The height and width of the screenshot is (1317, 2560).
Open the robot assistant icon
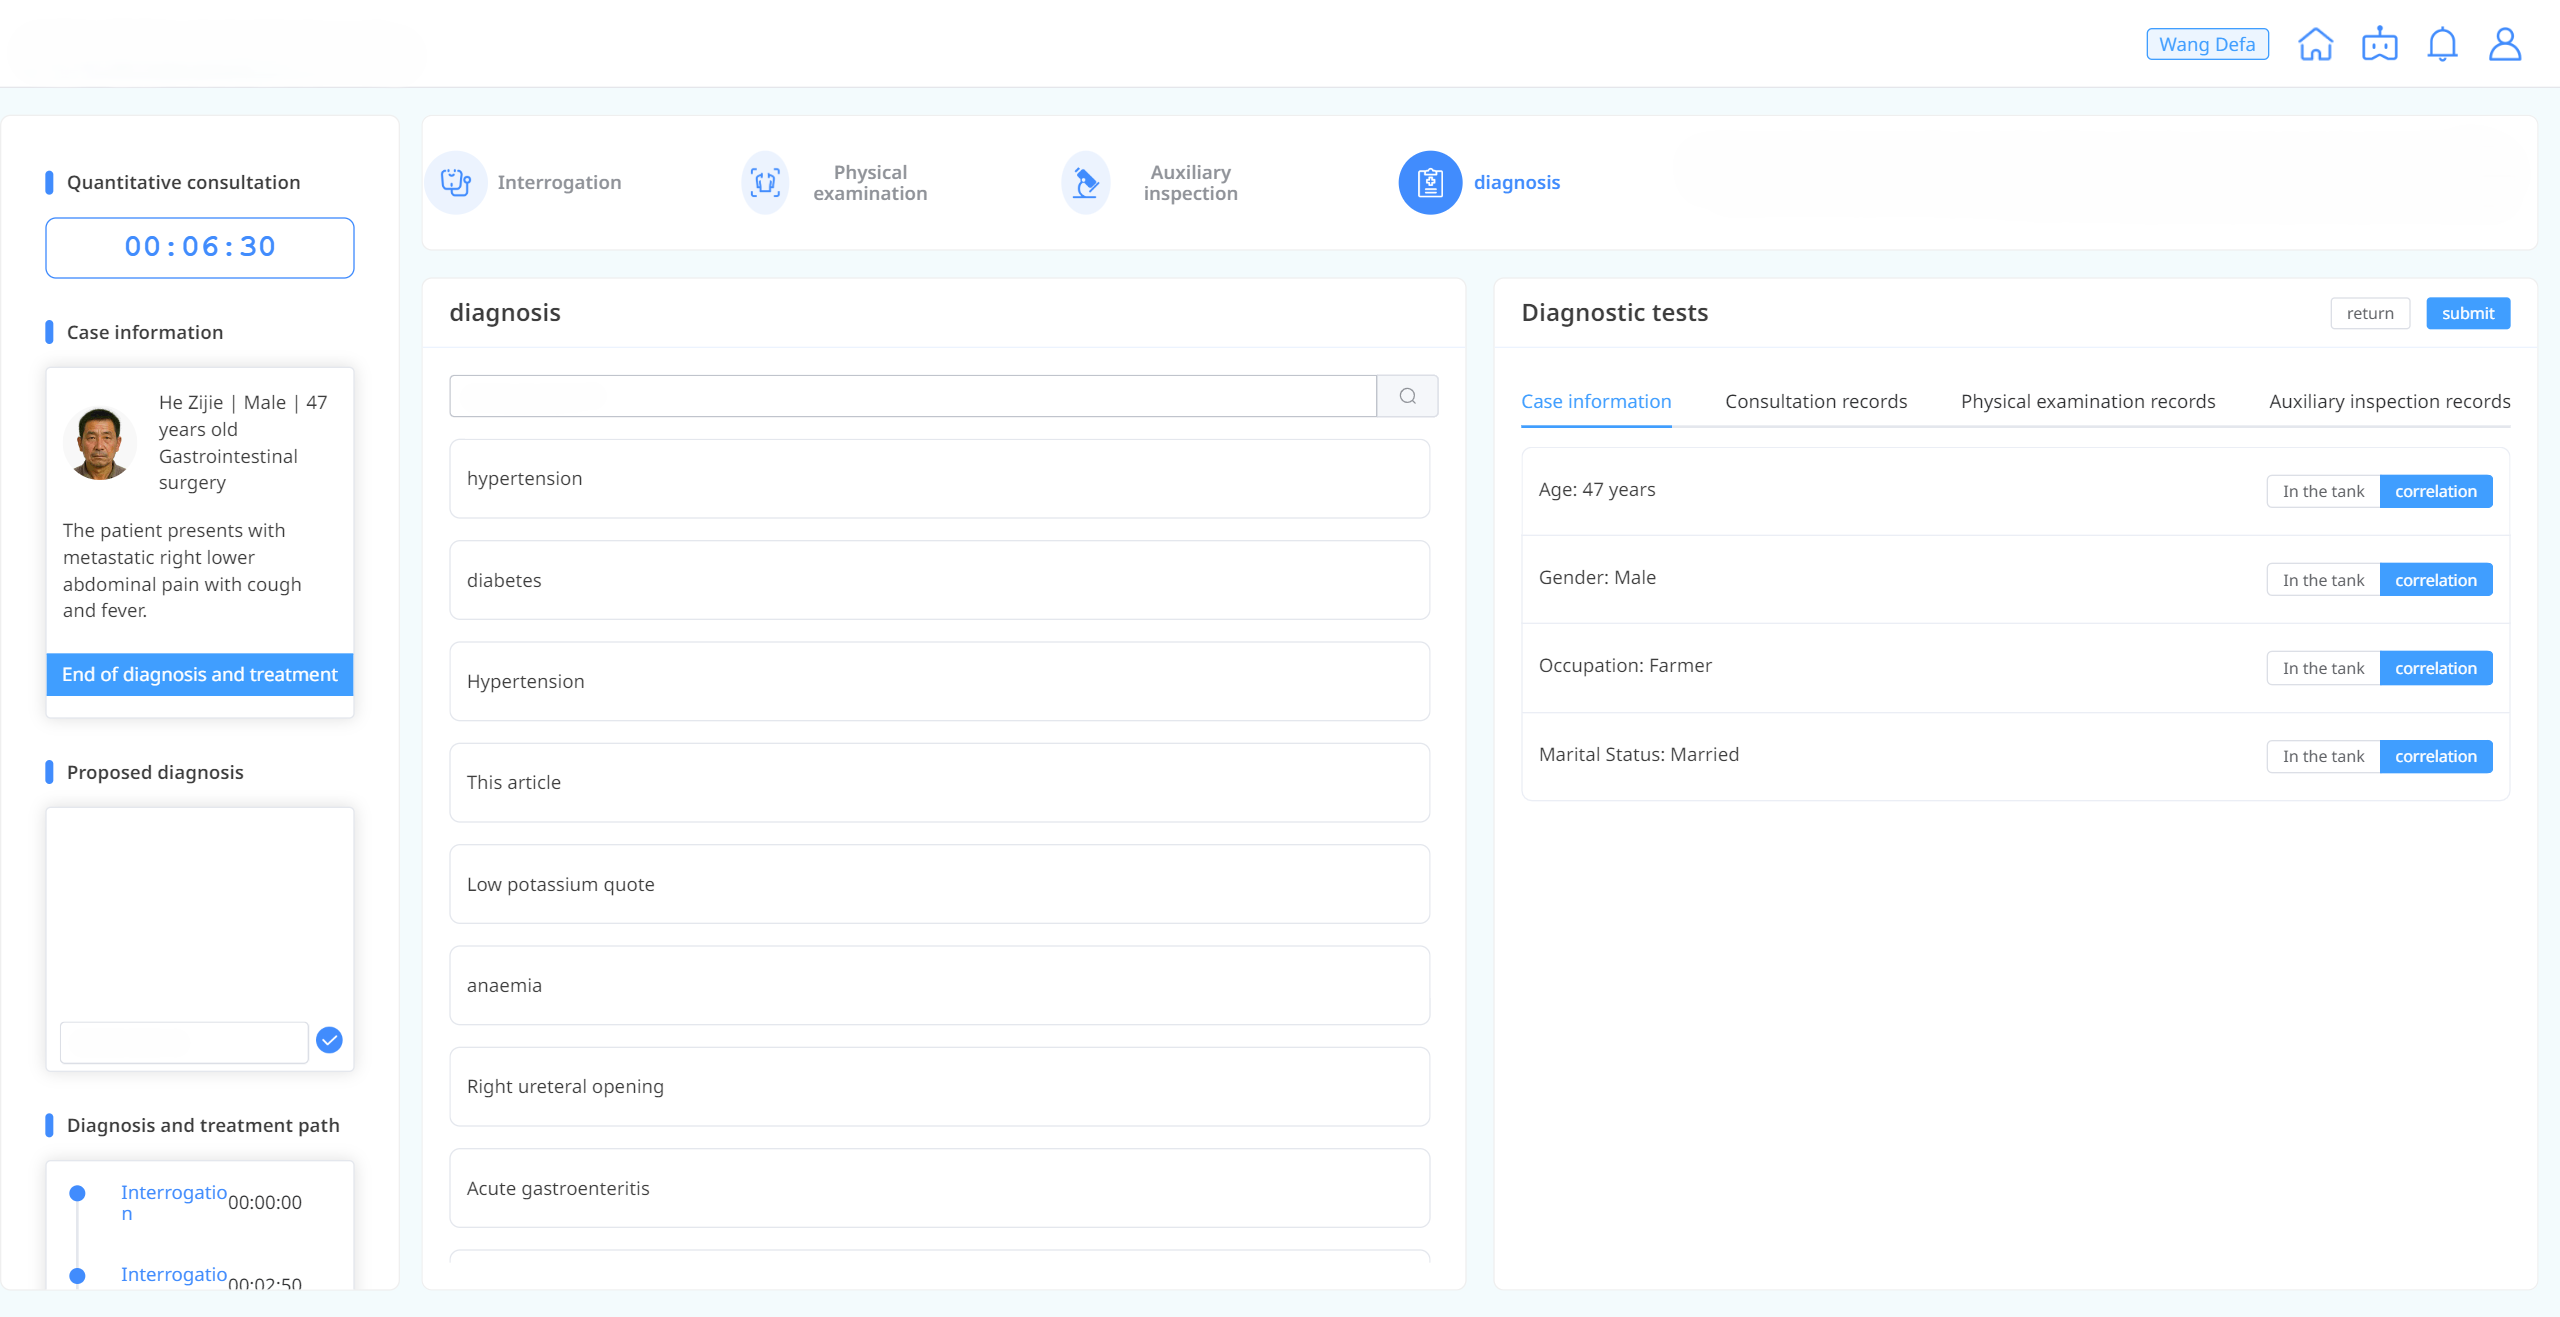point(2379,45)
